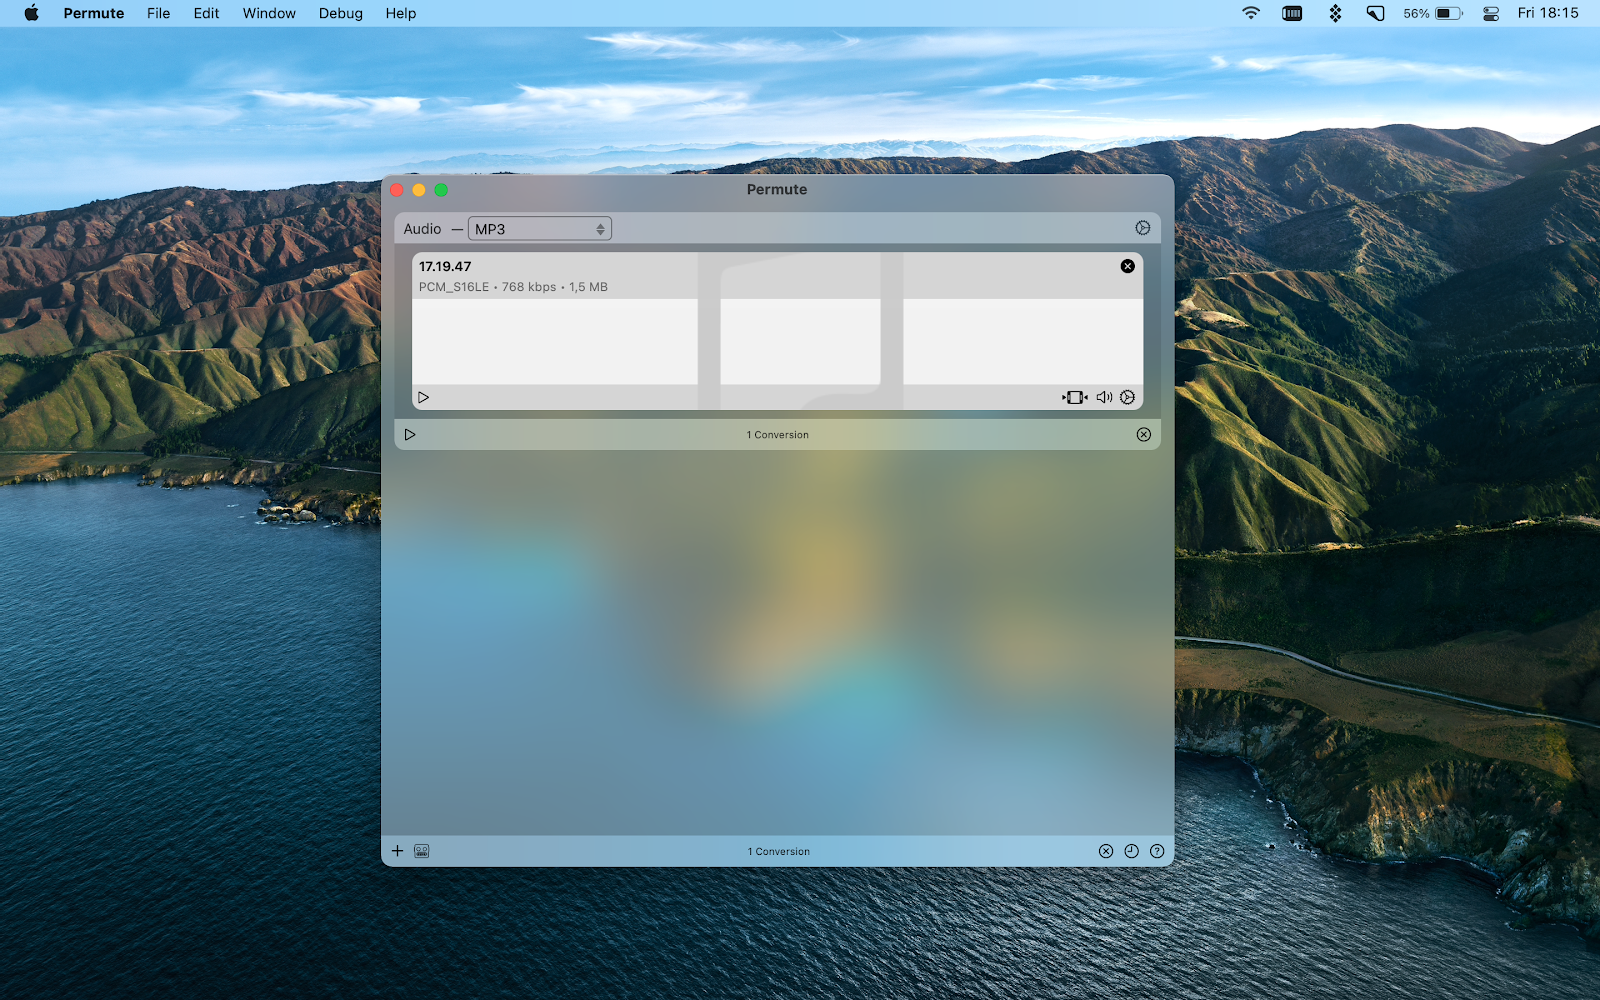Play the 17.19.47 audio preview
The height and width of the screenshot is (1000, 1600).
click(423, 397)
